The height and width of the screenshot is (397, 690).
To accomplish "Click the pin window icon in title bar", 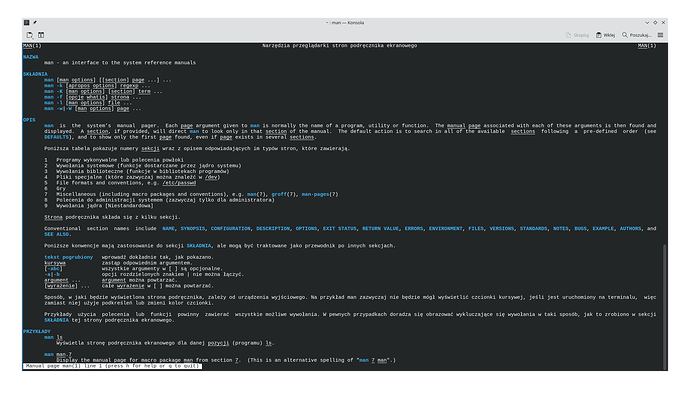I will point(35,22).
